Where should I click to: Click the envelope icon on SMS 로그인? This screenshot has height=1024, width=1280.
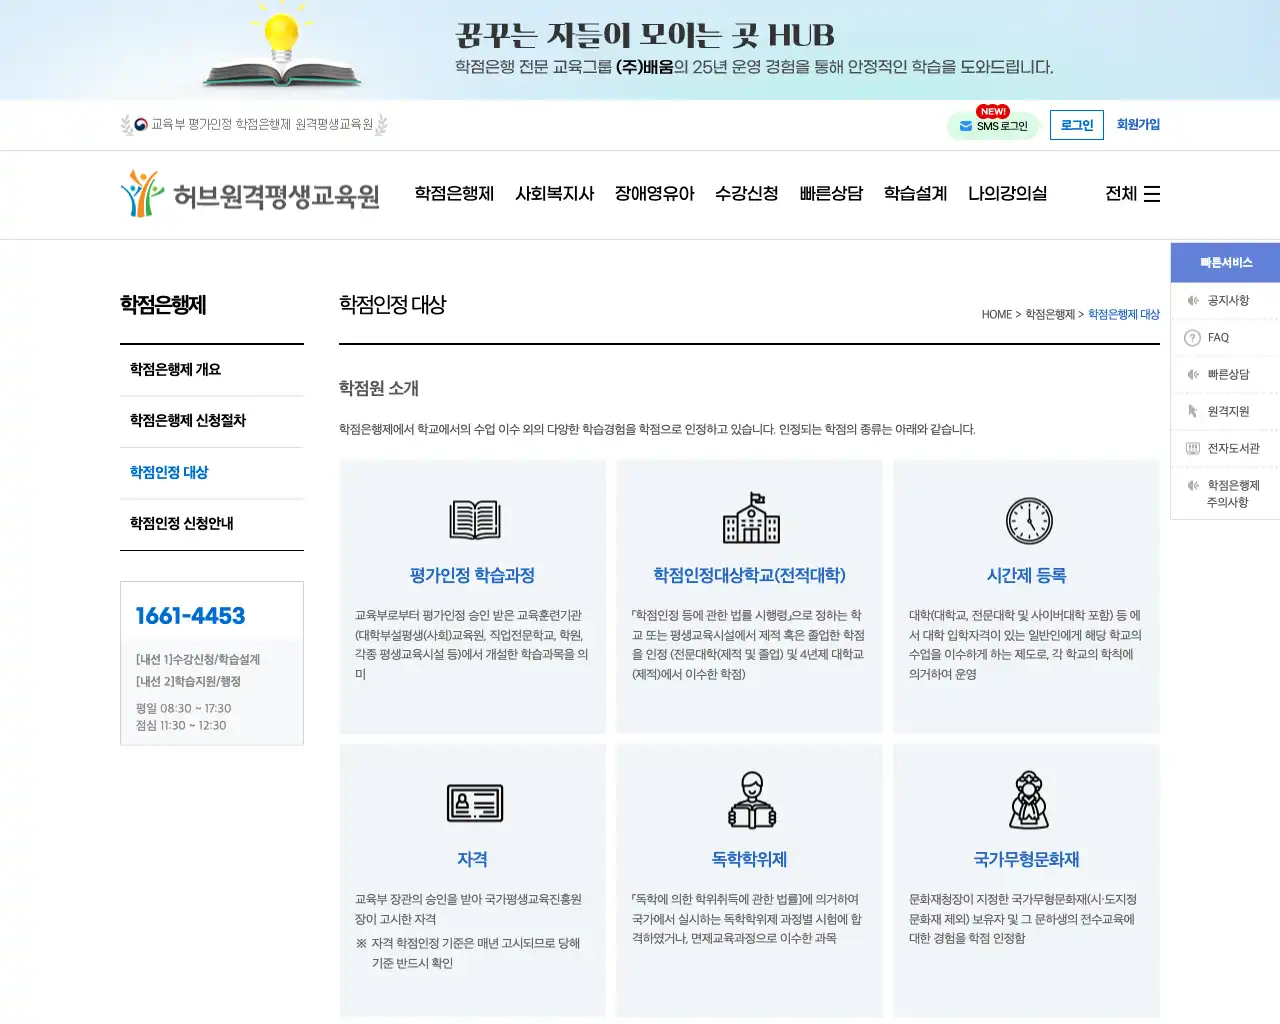[x=965, y=126]
